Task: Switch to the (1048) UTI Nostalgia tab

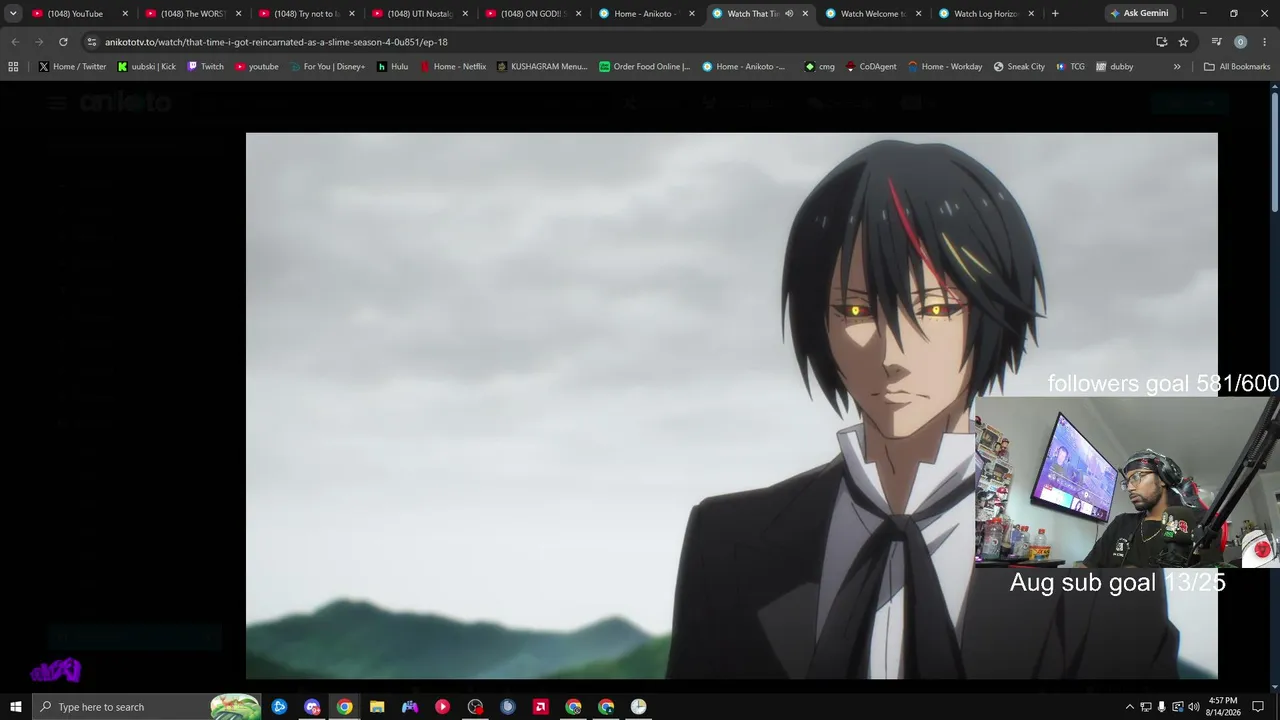Action: pyautogui.click(x=420, y=14)
